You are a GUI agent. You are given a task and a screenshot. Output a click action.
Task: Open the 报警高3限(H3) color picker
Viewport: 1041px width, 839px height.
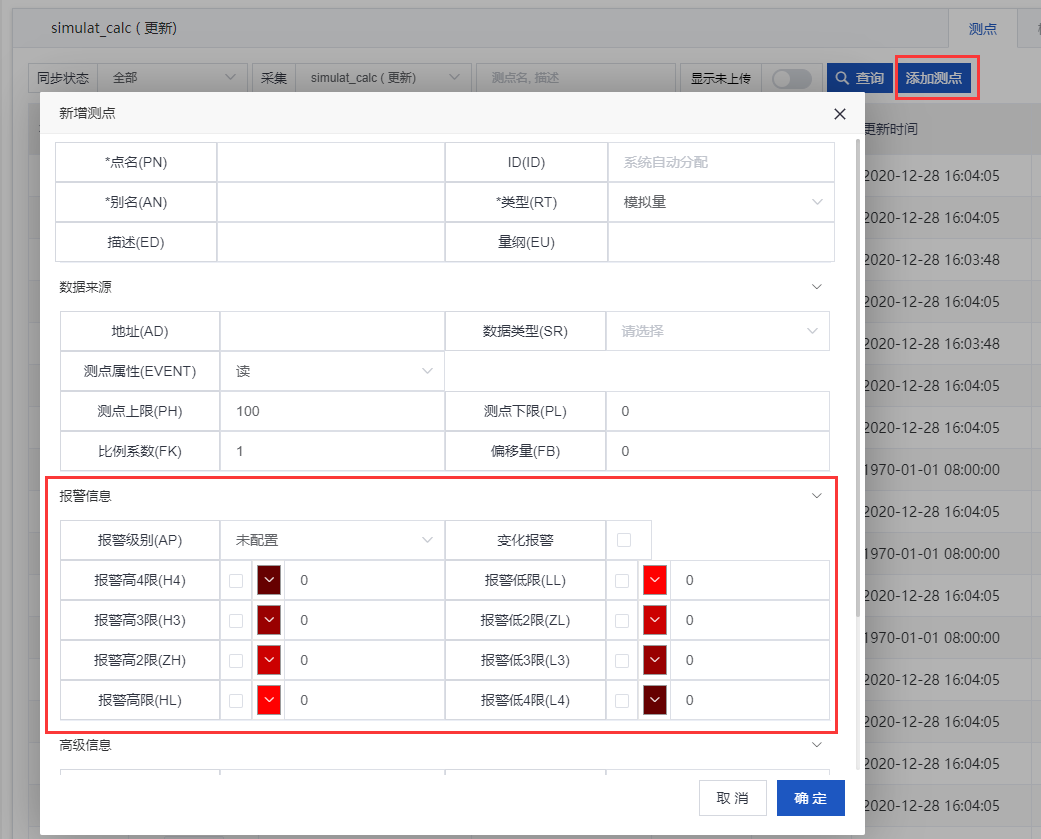(269, 620)
